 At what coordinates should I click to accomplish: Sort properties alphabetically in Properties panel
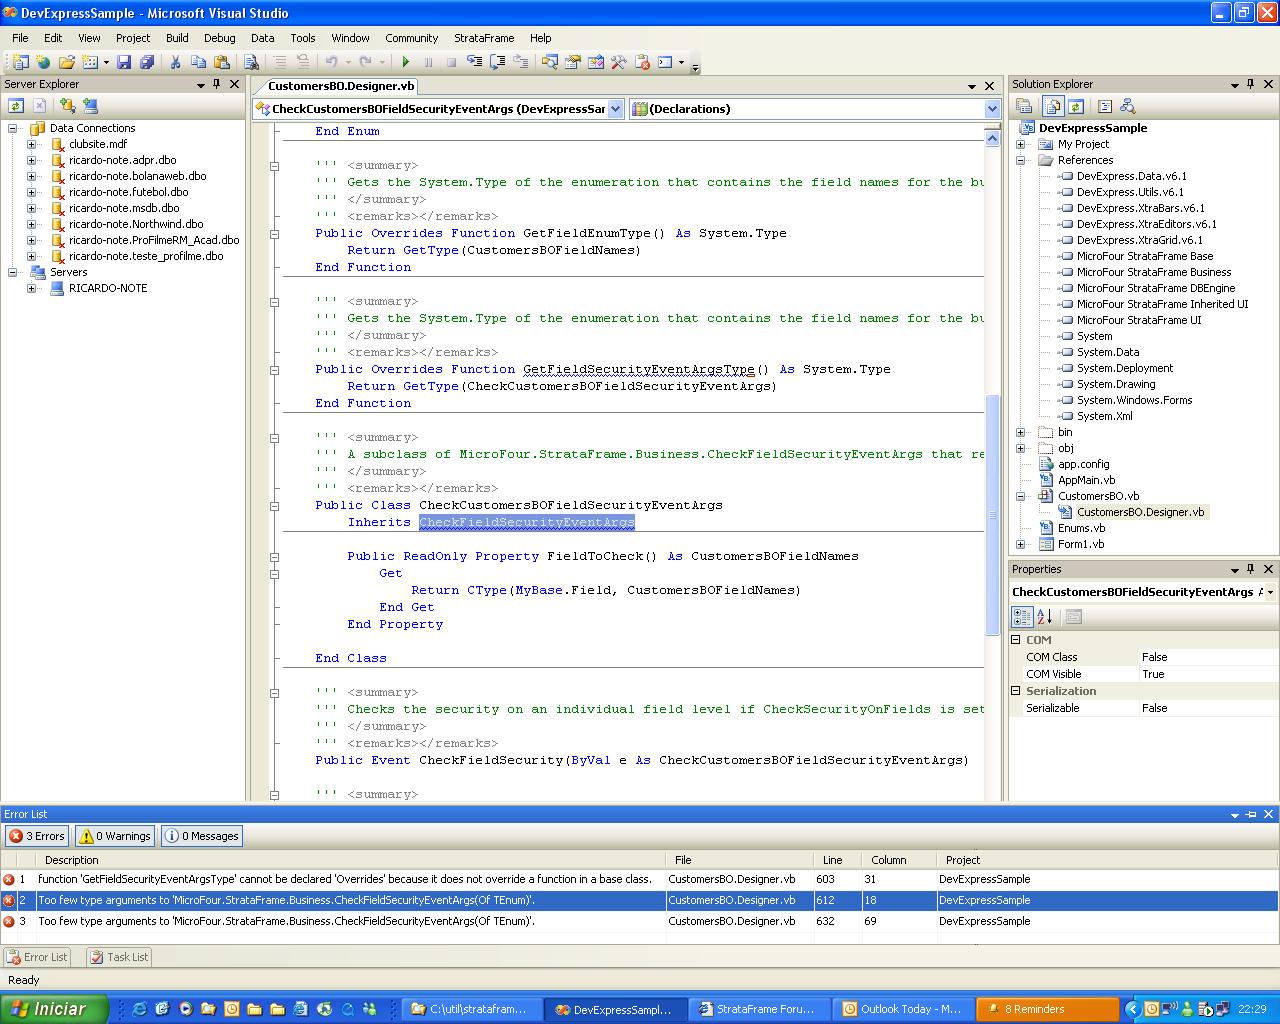[x=1045, y=617]
